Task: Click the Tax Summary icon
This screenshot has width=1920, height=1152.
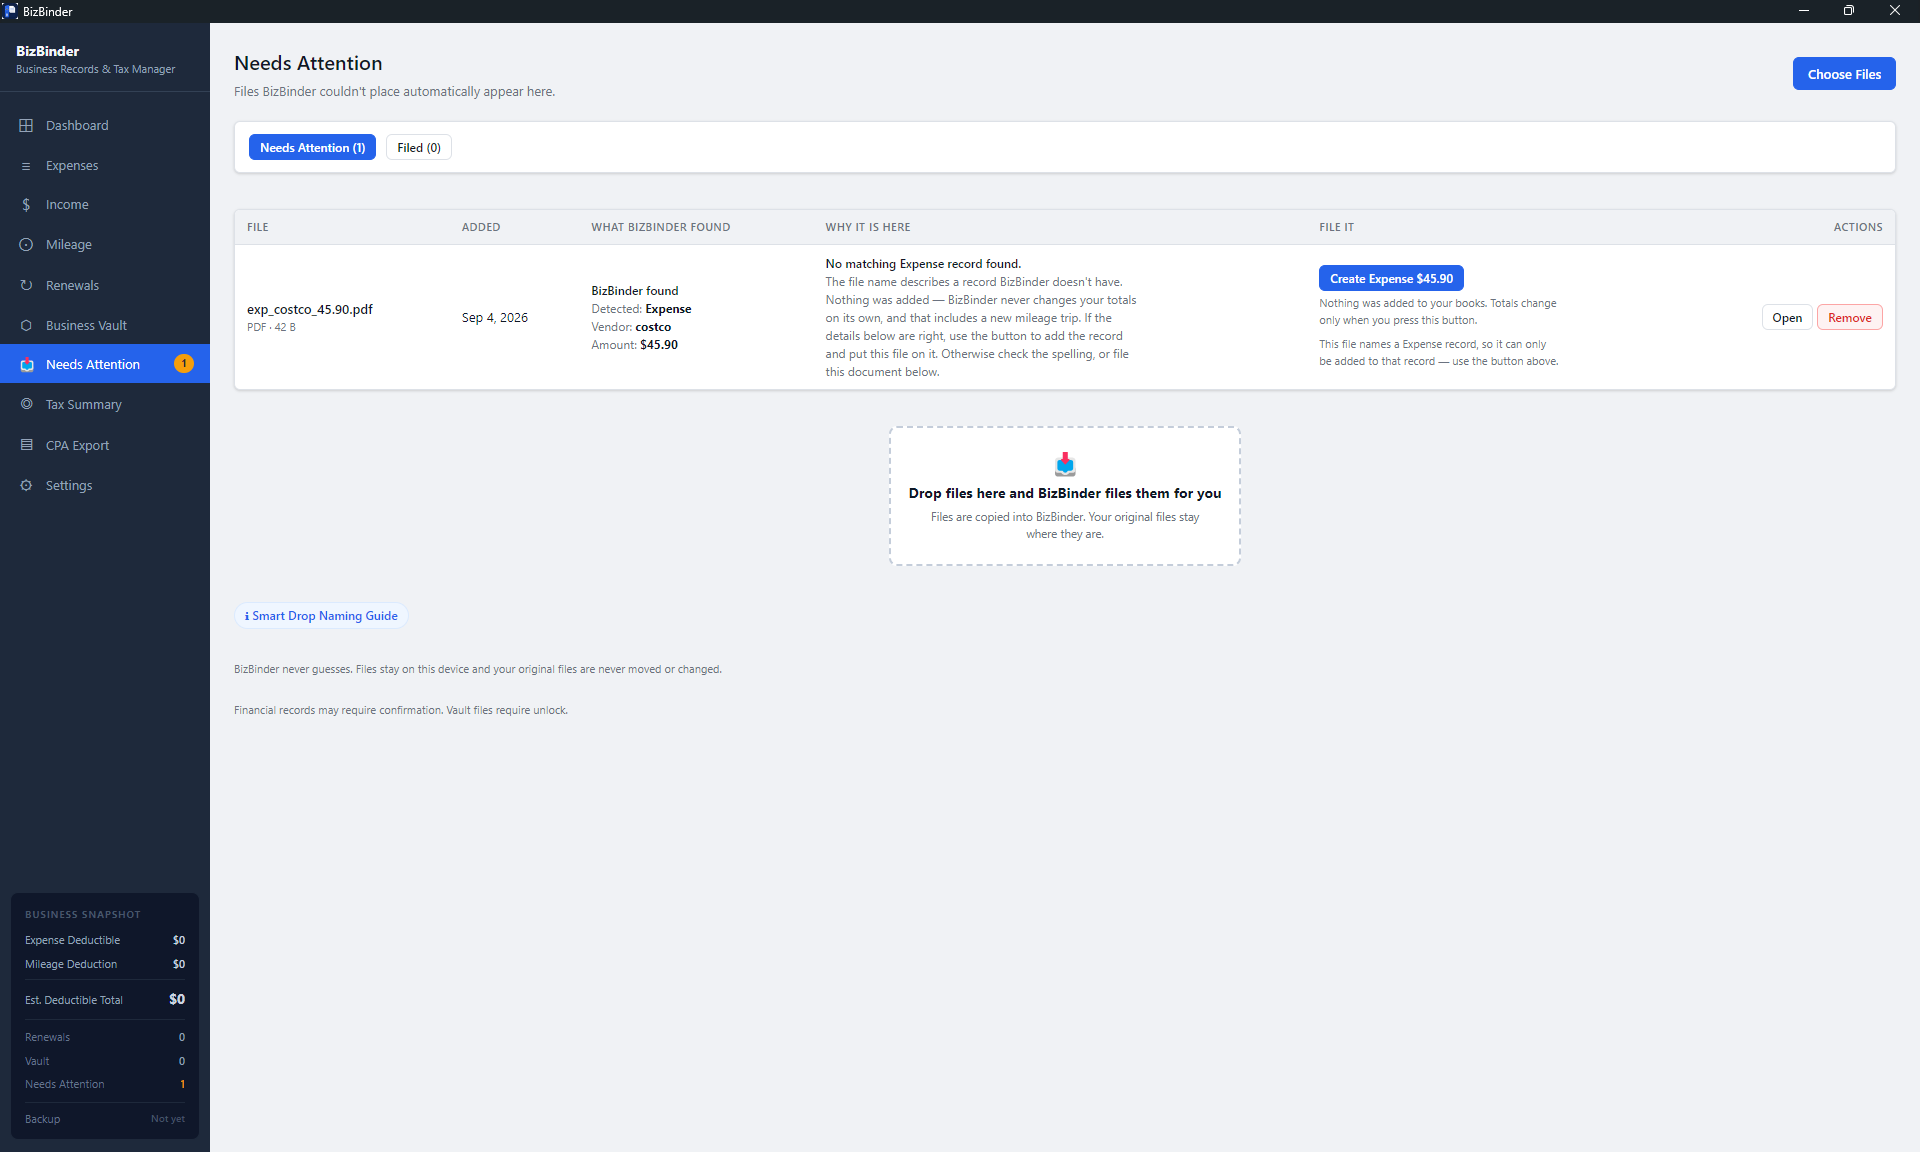Action: 26,405
